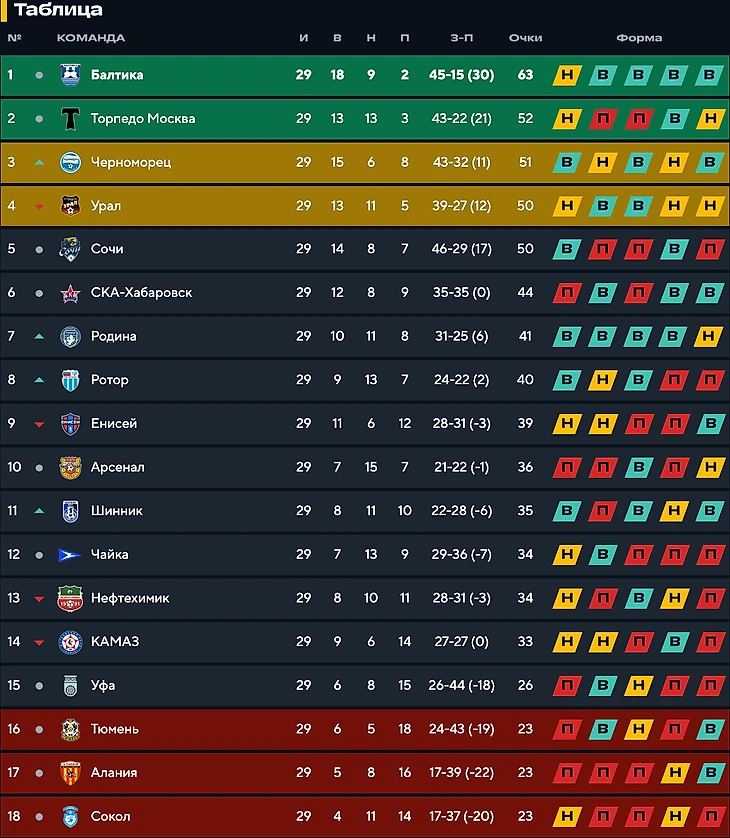Sort table by Очки column header

525,38
